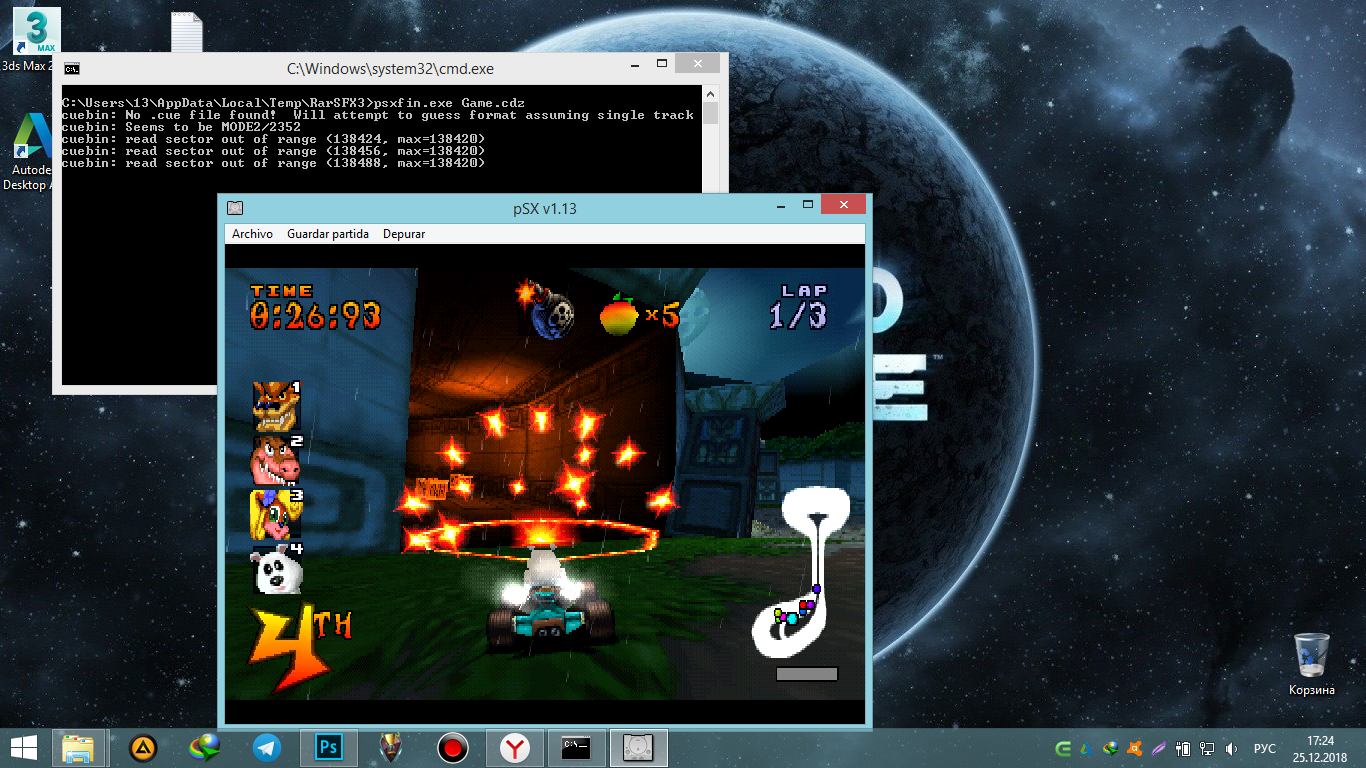The width and height of the screenshot is (1366, 768).
Task: Click the third place racer portrait
Action: pos(276,514)
